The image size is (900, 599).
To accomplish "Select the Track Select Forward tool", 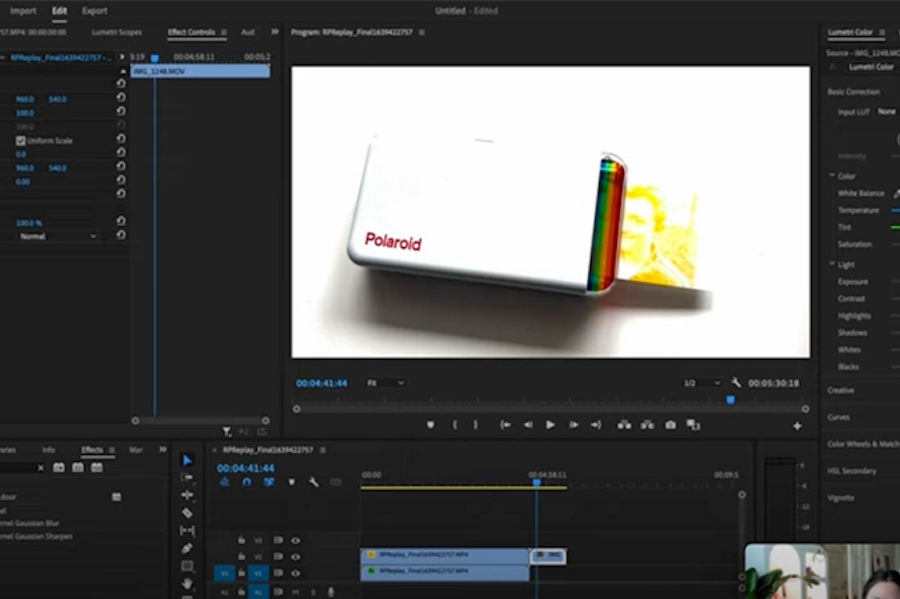I will pyautogui.click(x=187, y=477).
